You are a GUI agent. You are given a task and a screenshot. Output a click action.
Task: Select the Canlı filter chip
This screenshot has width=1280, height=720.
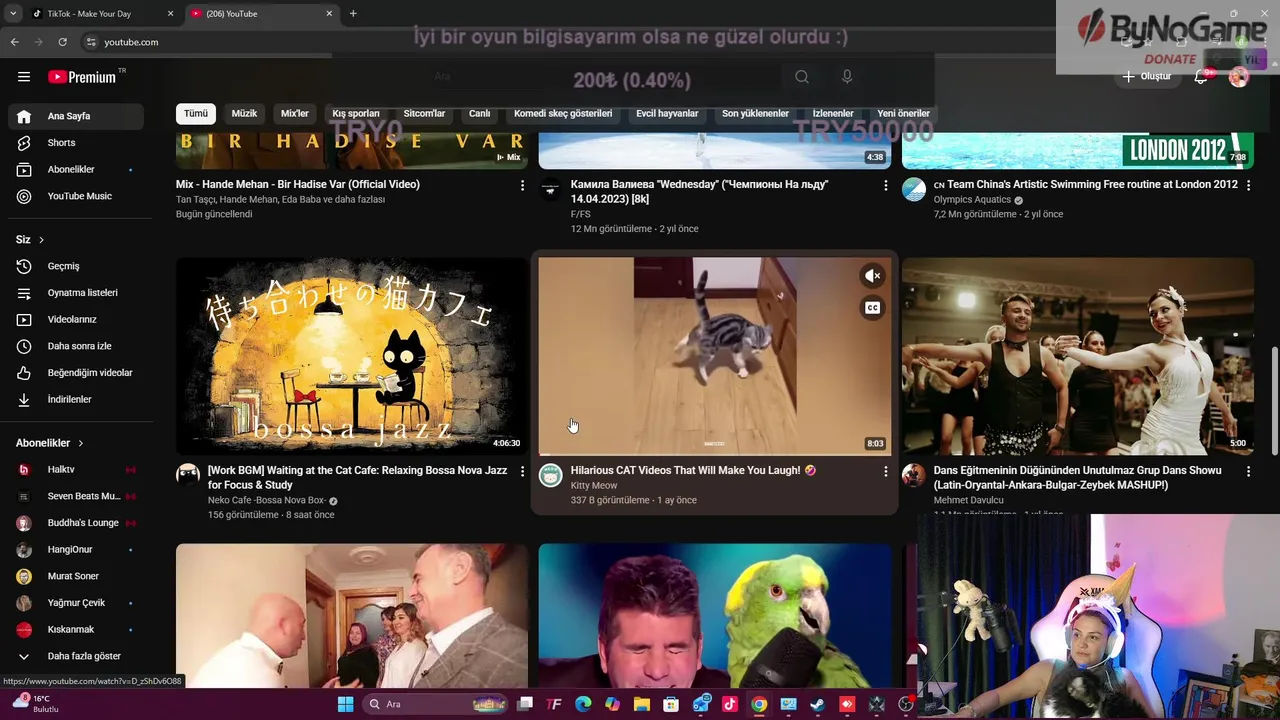480,114
